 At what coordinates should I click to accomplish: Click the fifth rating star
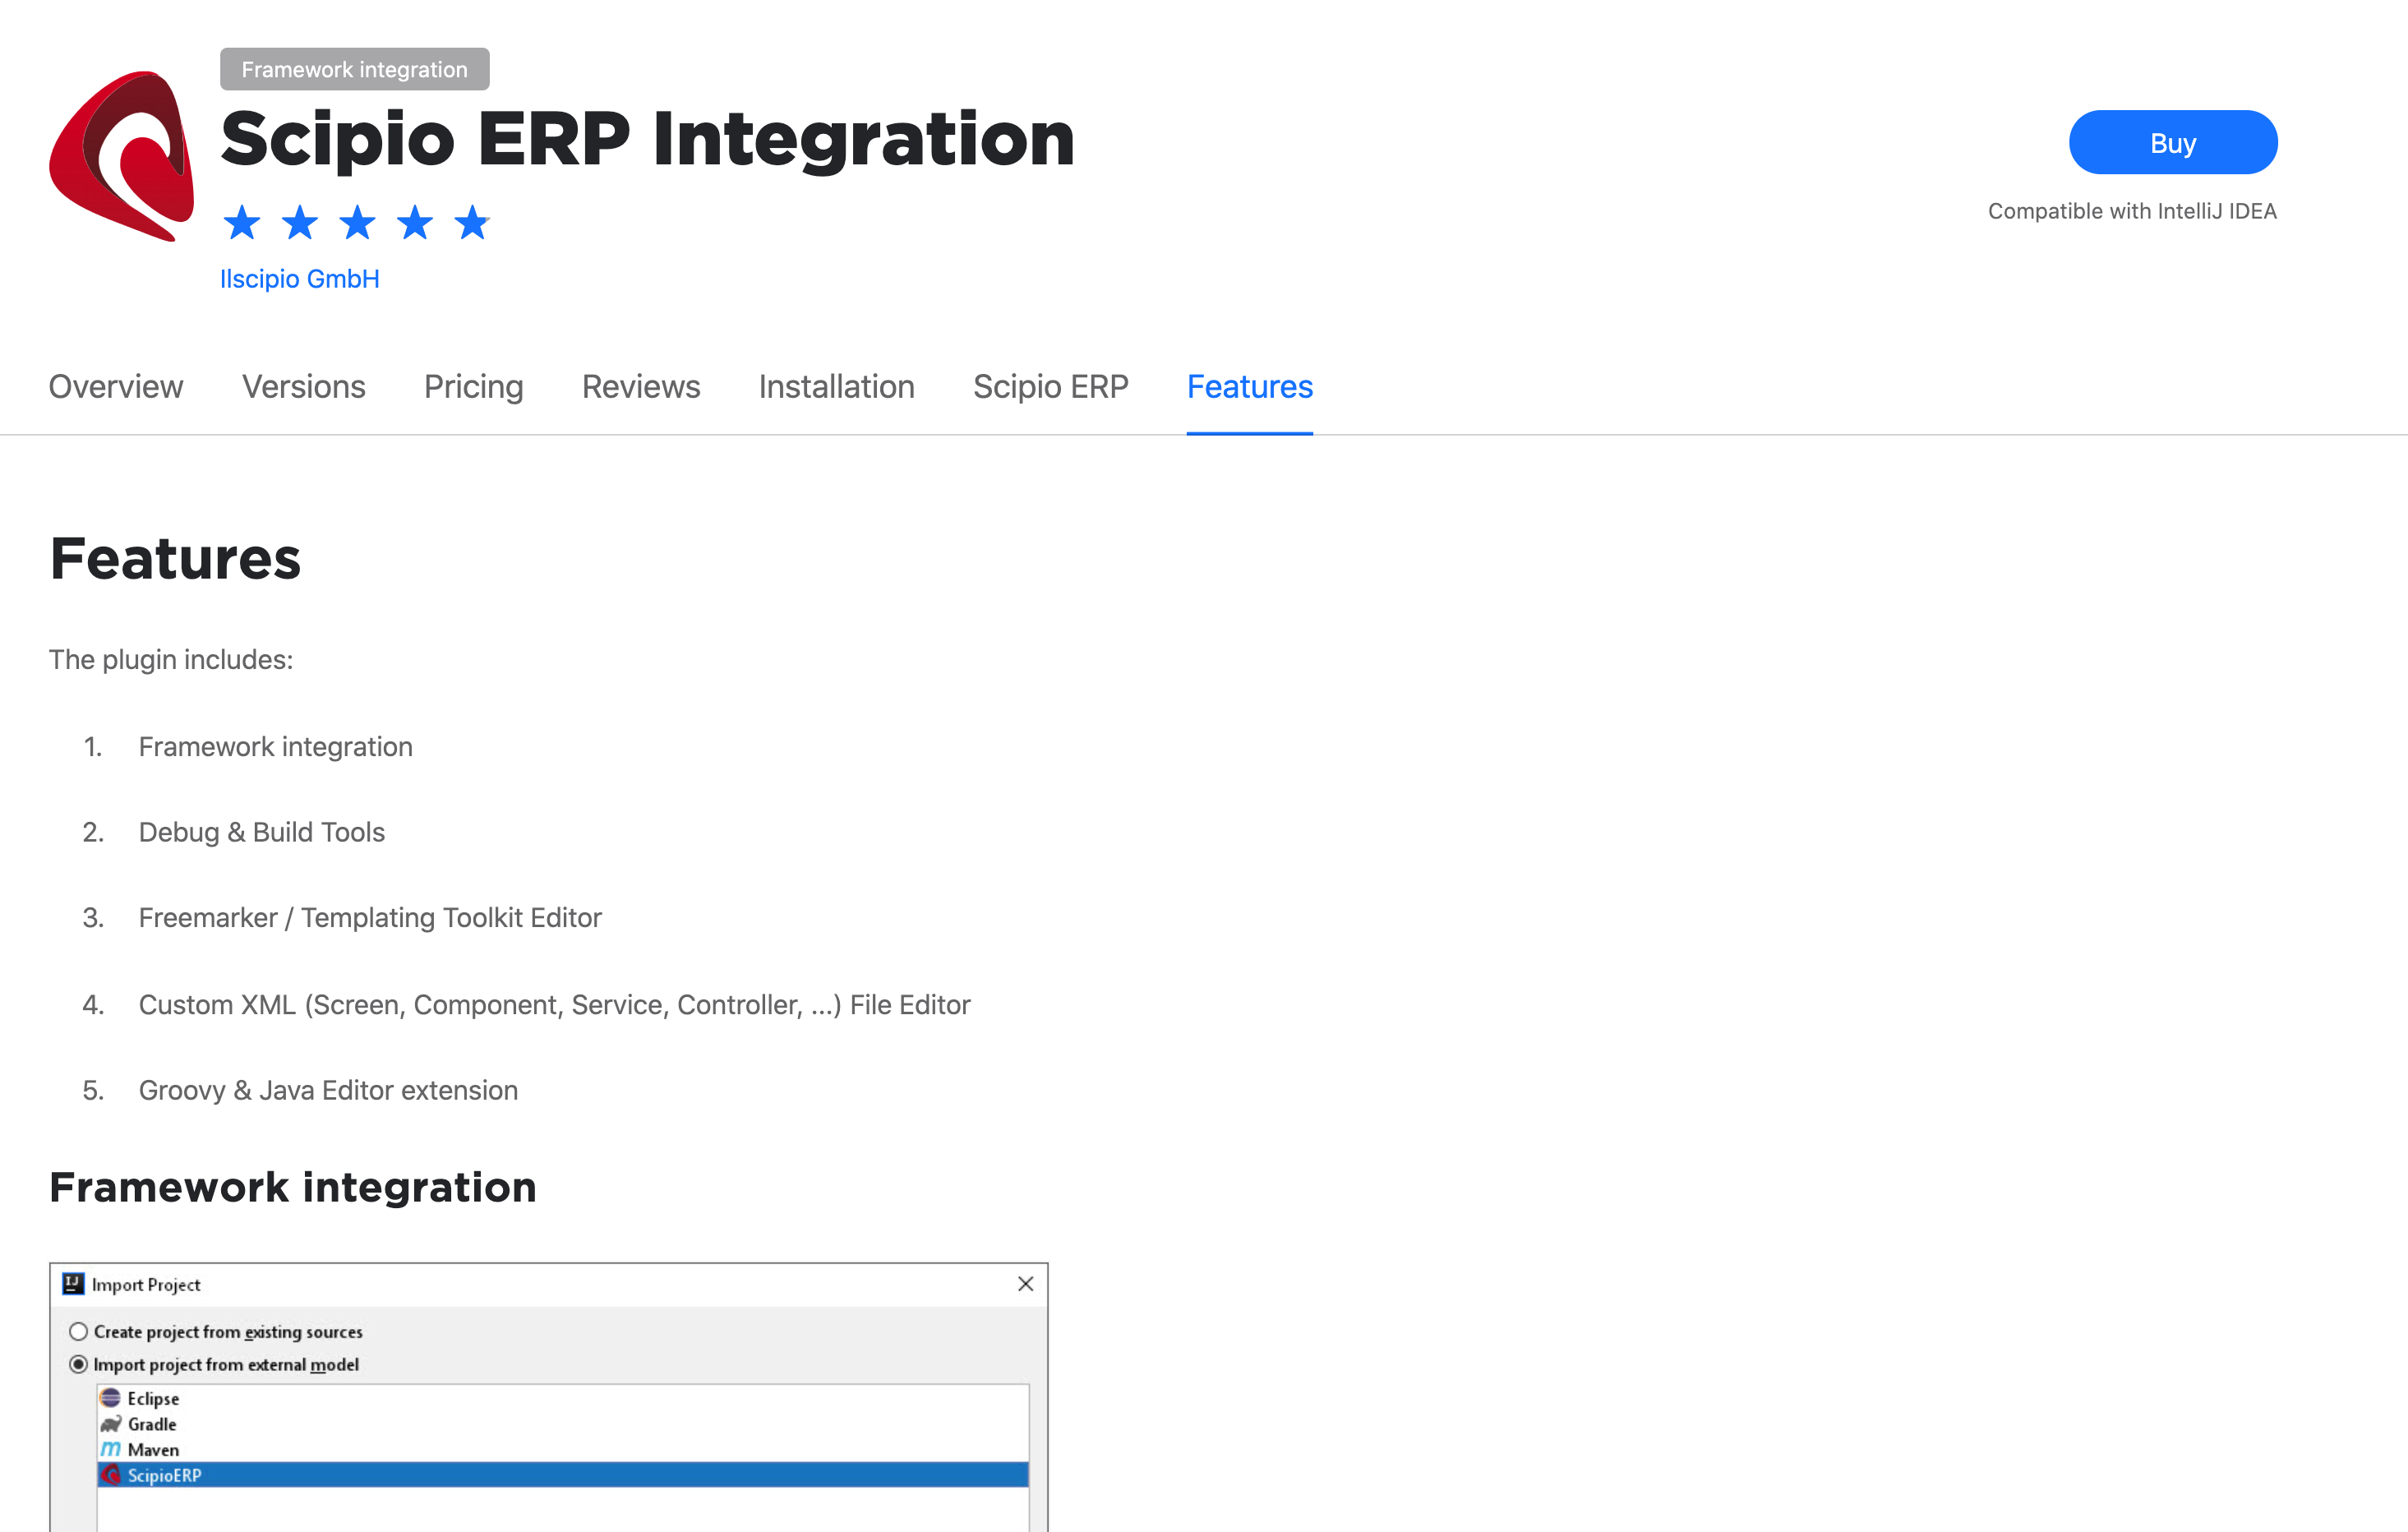click(472, 222)
